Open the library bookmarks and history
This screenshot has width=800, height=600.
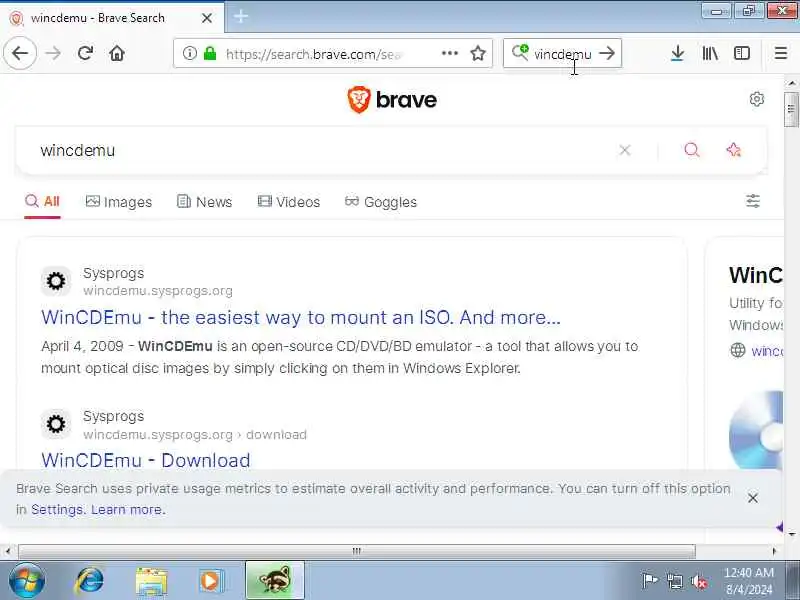click(x=710, y=53)
